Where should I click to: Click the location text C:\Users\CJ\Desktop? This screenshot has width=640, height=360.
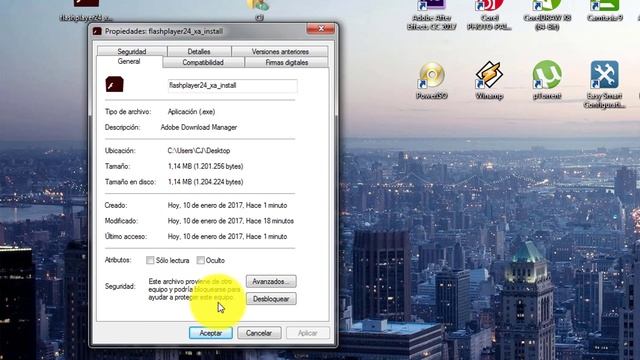pos(199,151)
